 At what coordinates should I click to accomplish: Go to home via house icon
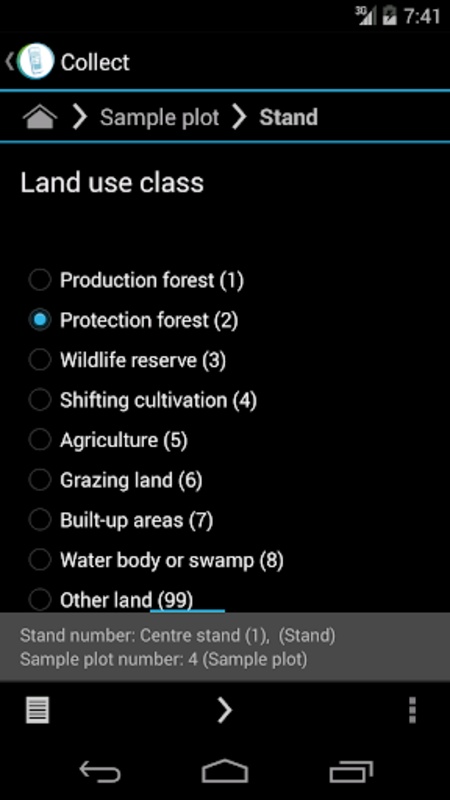click(40, 117)
